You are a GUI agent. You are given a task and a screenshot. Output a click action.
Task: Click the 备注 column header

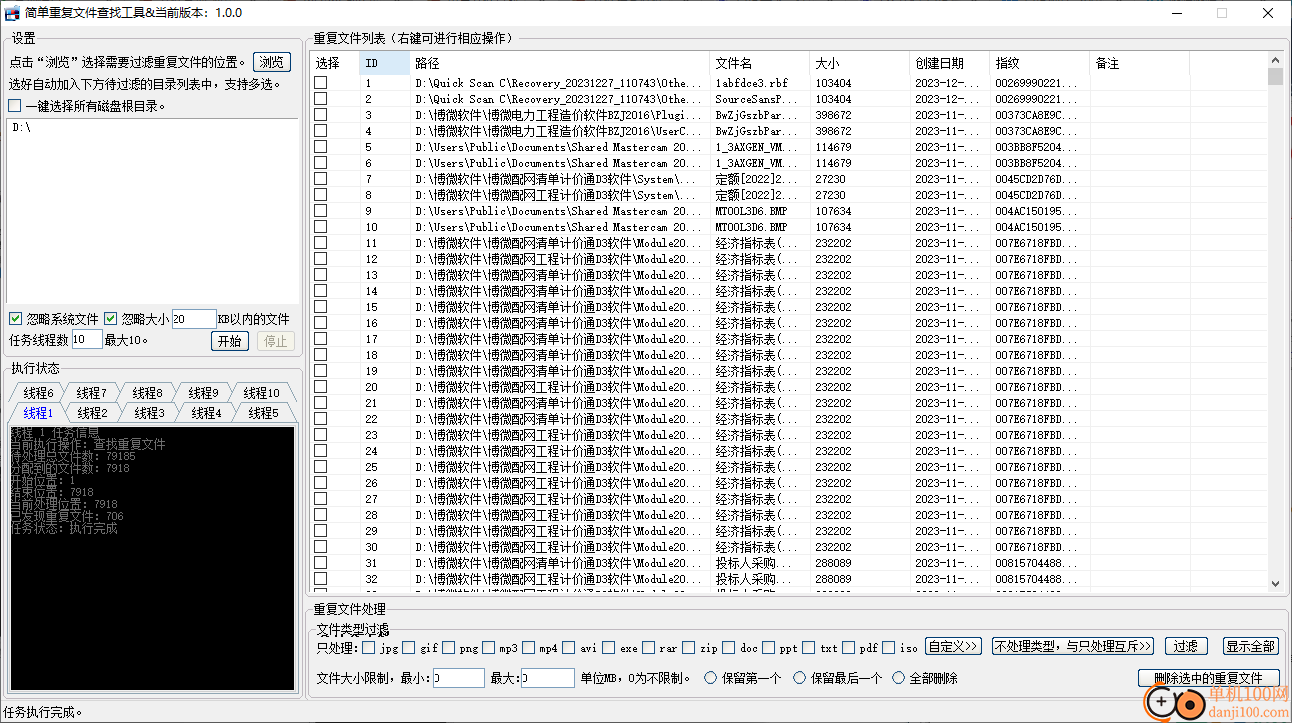[x=1139, y=63]
